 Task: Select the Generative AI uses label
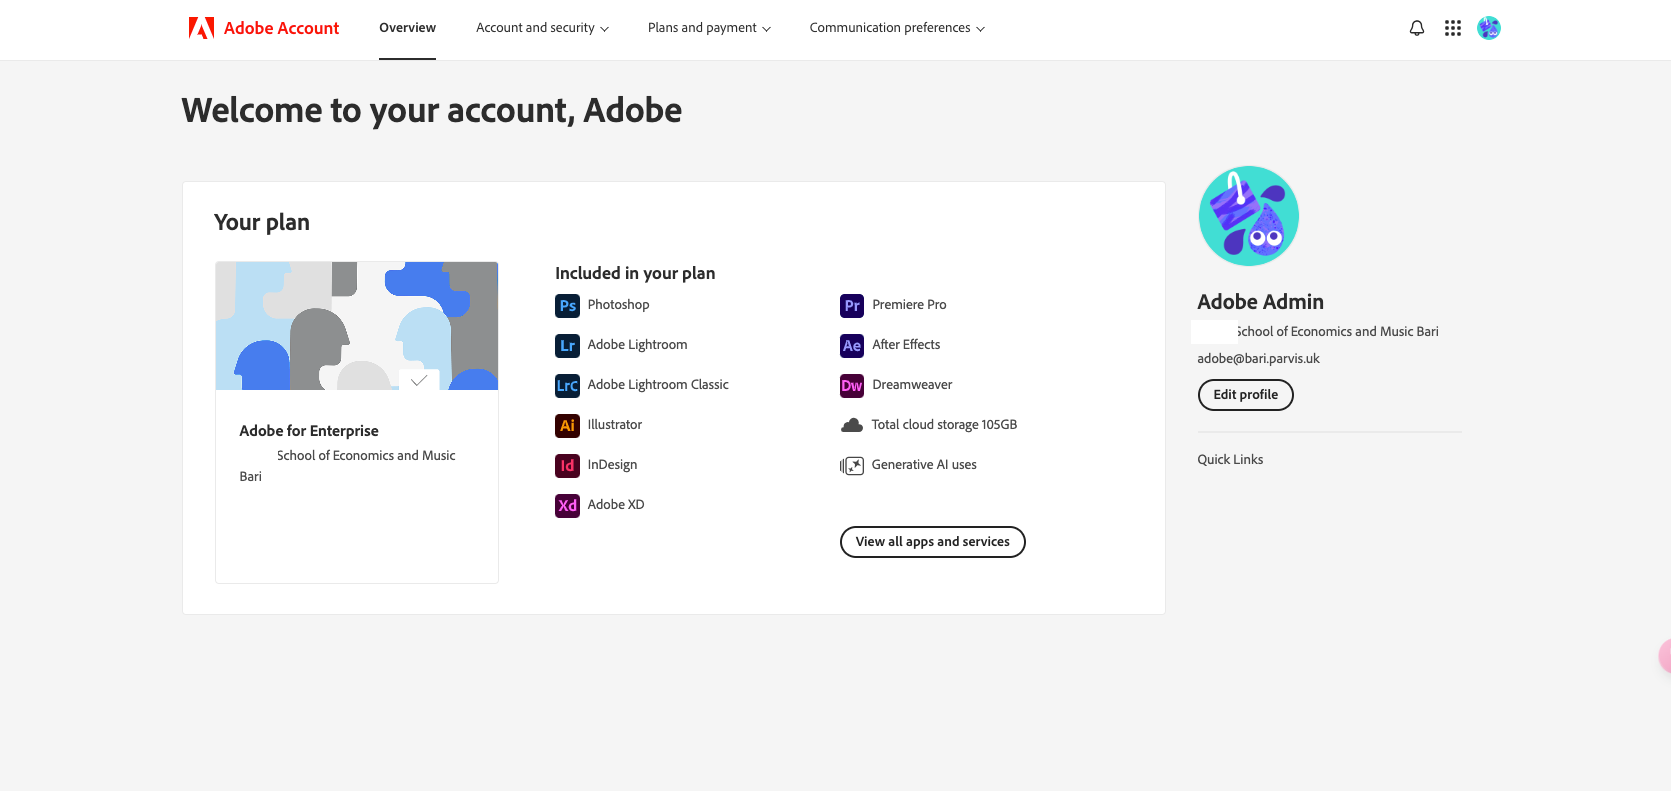924,465
